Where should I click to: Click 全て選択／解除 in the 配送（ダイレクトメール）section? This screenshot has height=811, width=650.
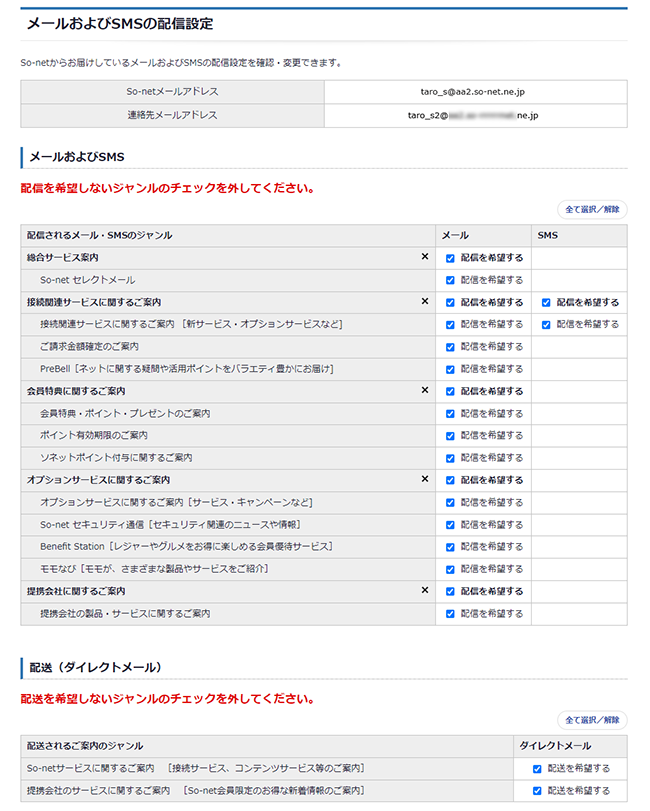(592, 720)
